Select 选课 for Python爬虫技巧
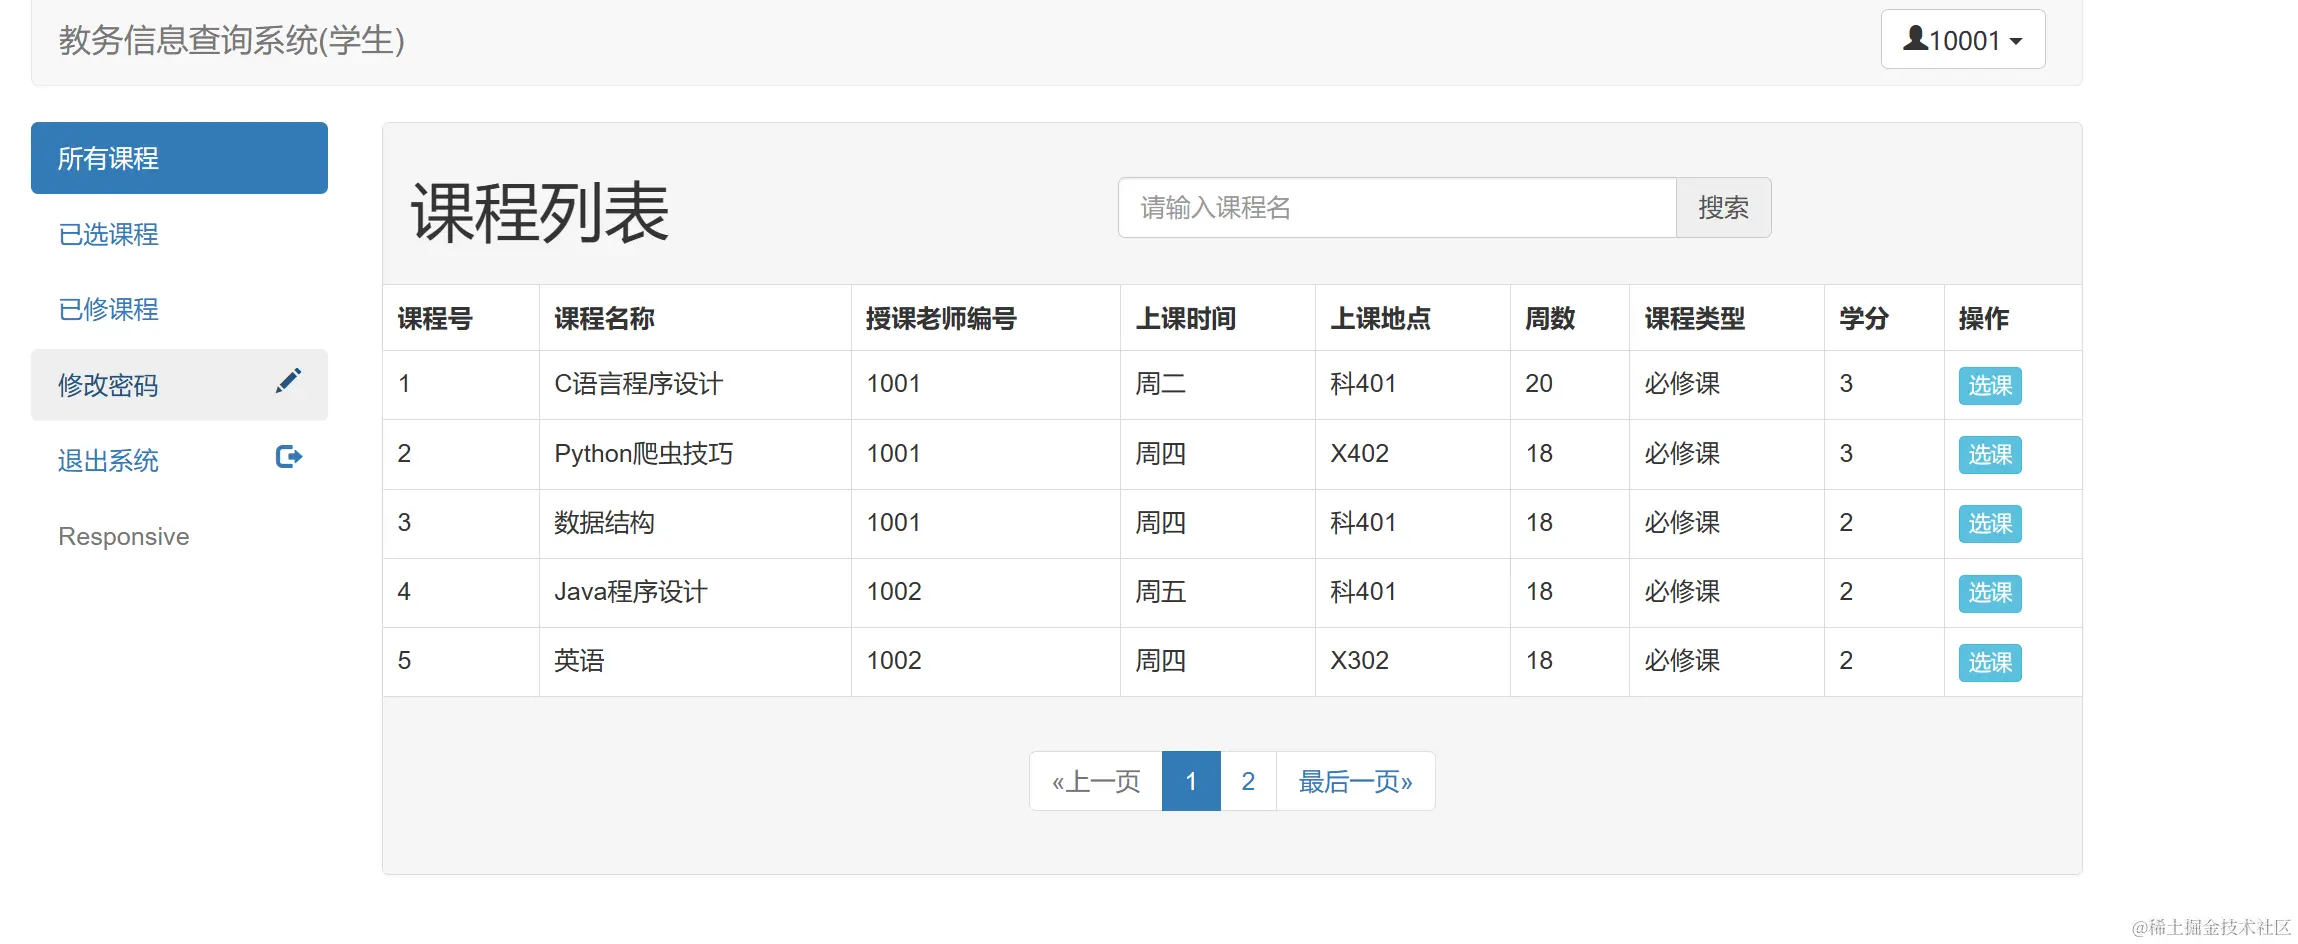The height and width of the screenshot is (944, 2298). click(x=1989, y=454)
